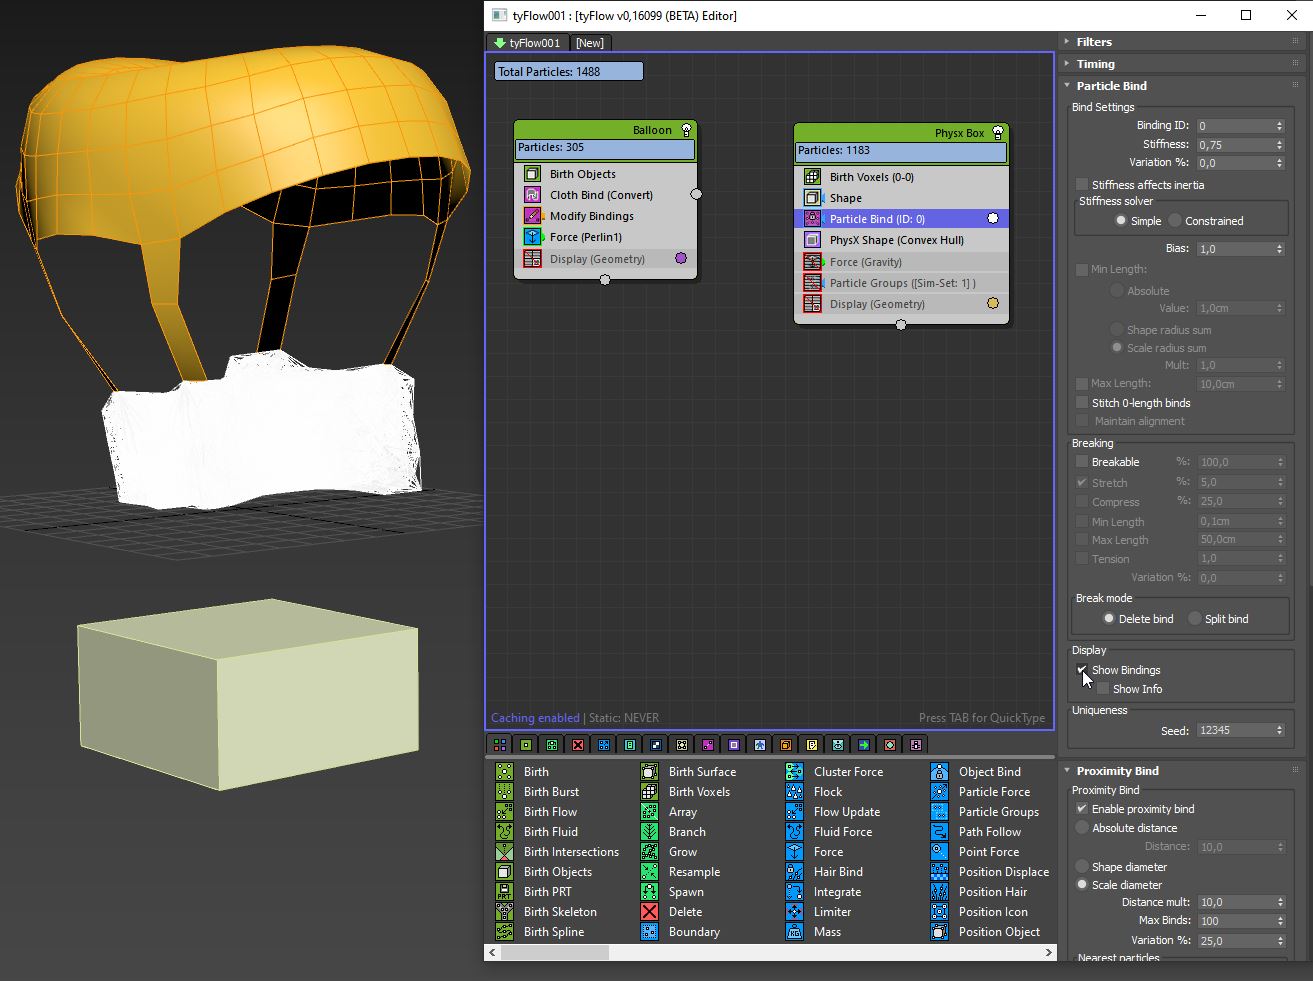
Task: Select the Object Bind operator icon
Action: coord(939,772)
